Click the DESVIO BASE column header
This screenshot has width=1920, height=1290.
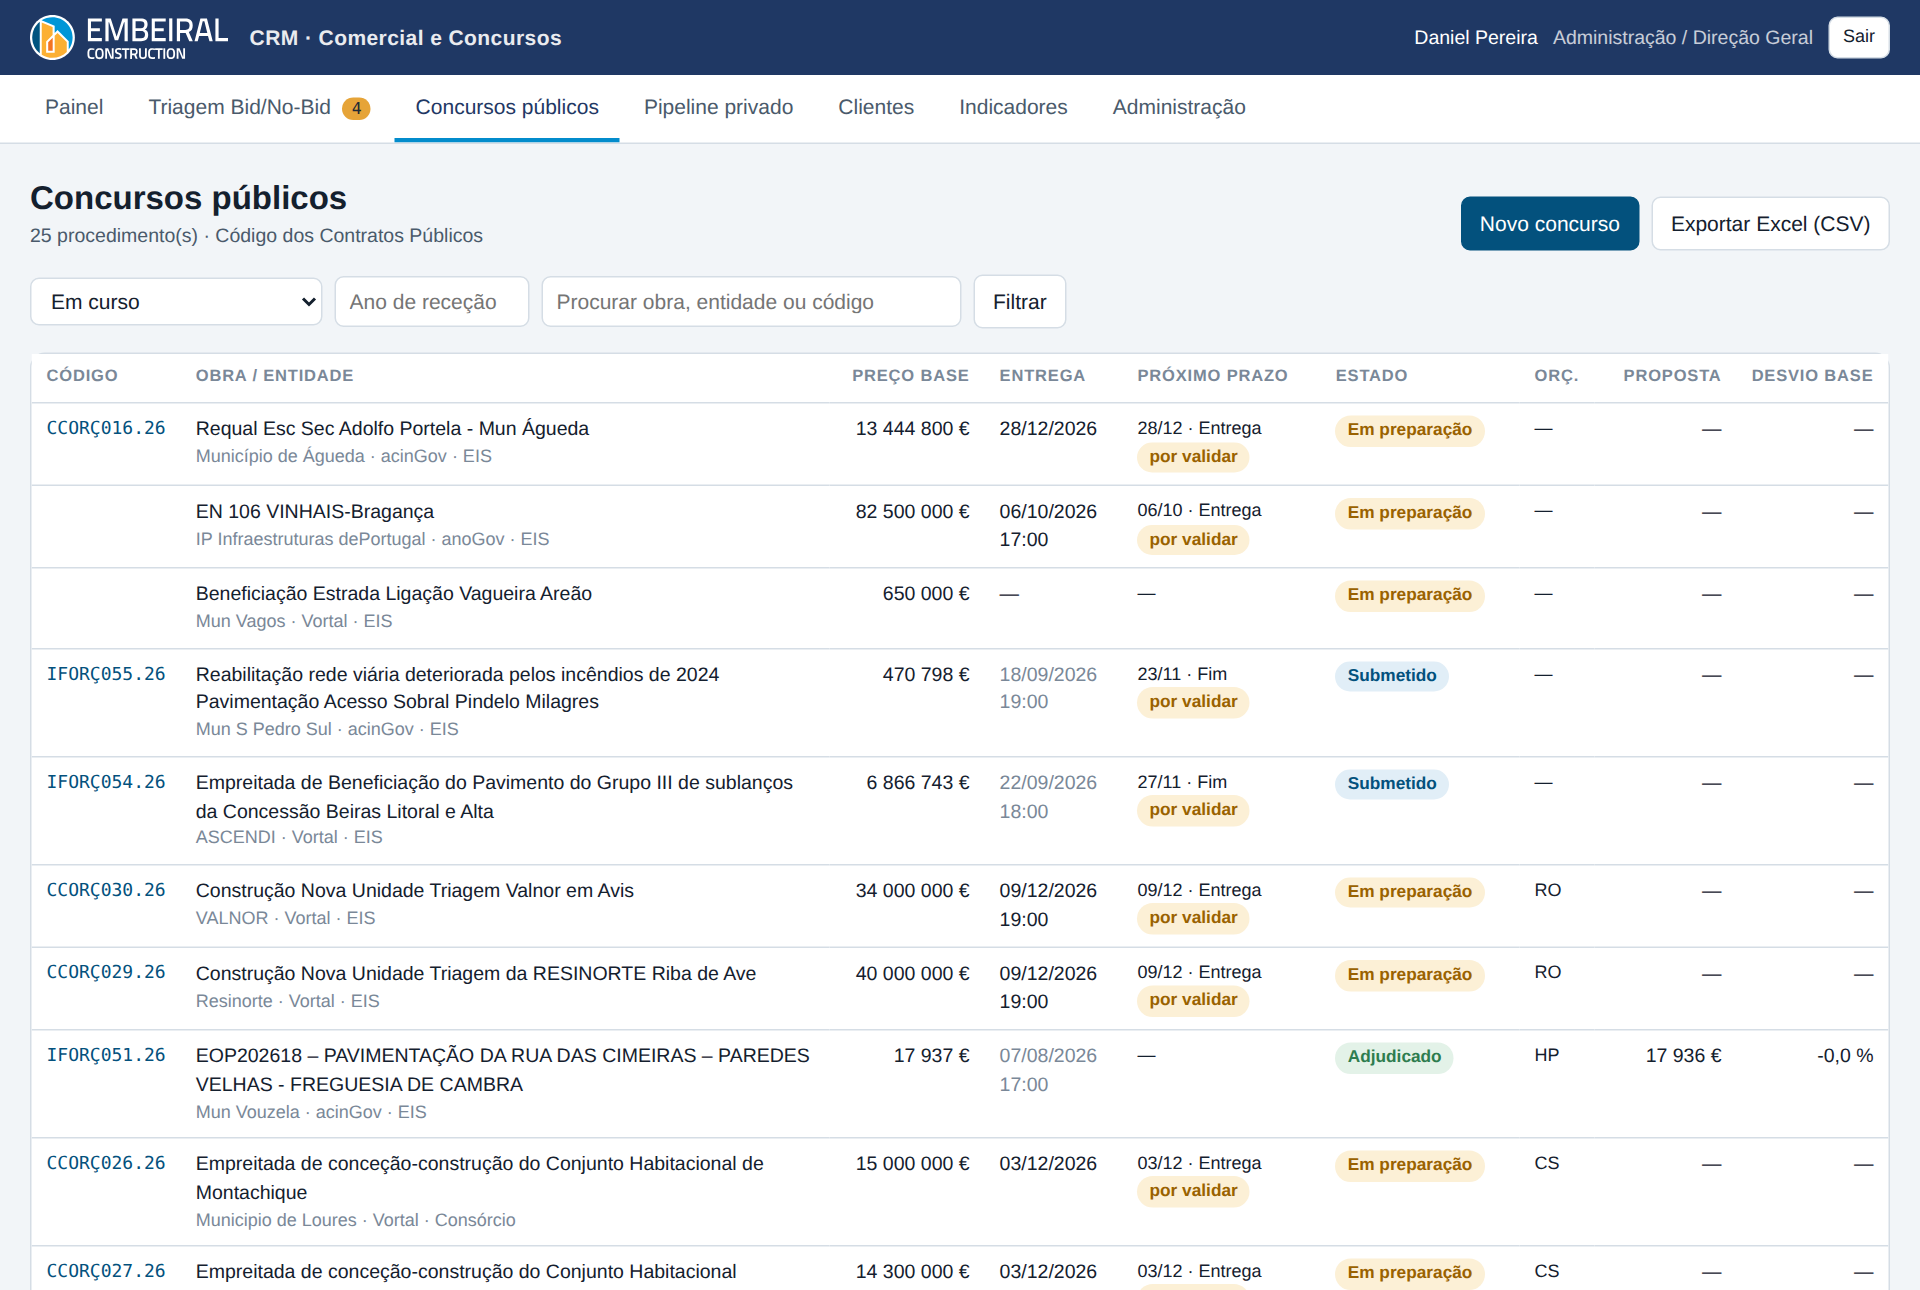pos(1812,376)
